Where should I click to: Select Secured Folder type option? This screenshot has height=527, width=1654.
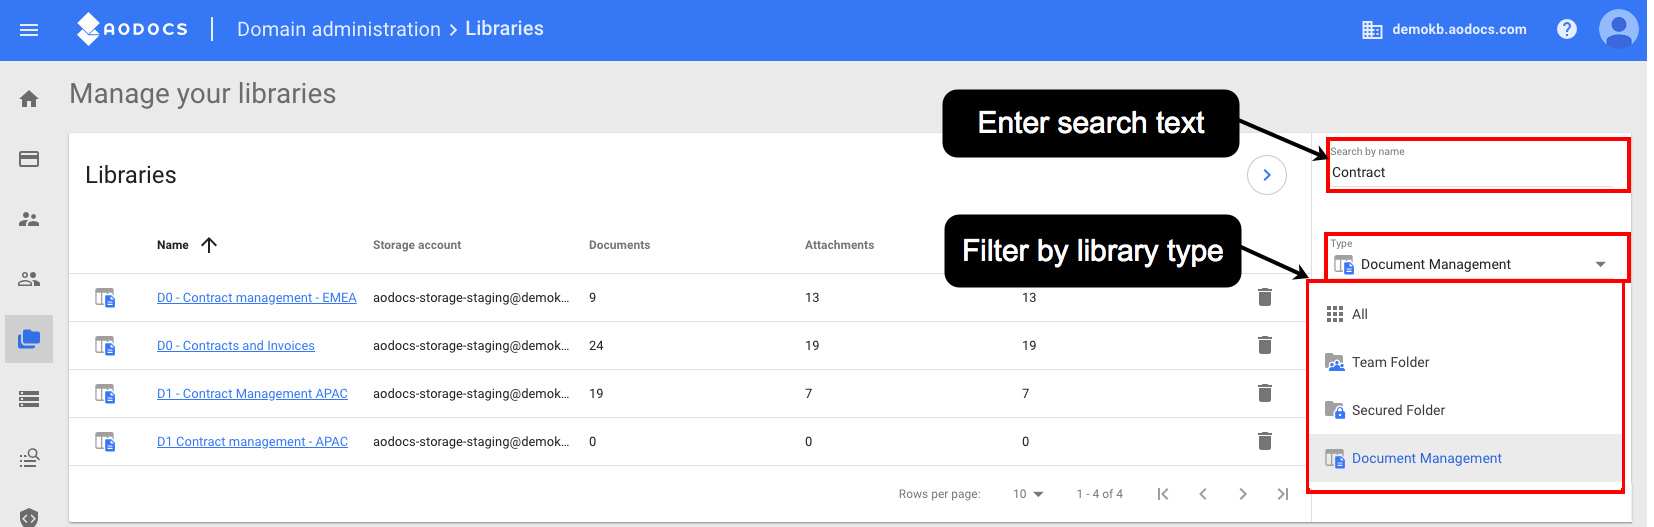[1466, 410]
